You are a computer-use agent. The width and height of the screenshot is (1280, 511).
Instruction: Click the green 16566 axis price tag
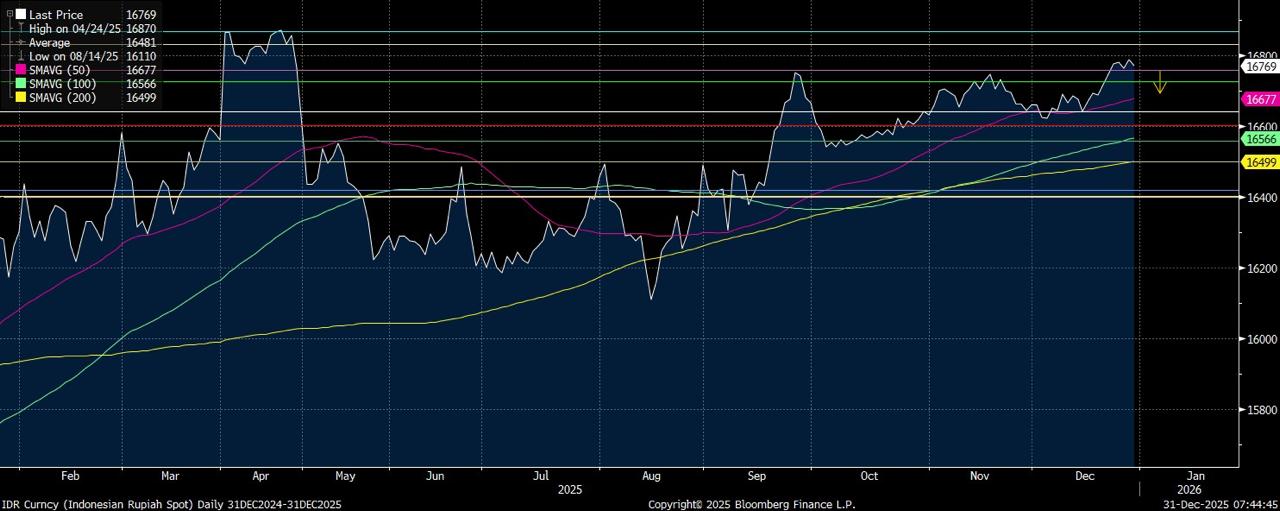(x=1259, y=142)
